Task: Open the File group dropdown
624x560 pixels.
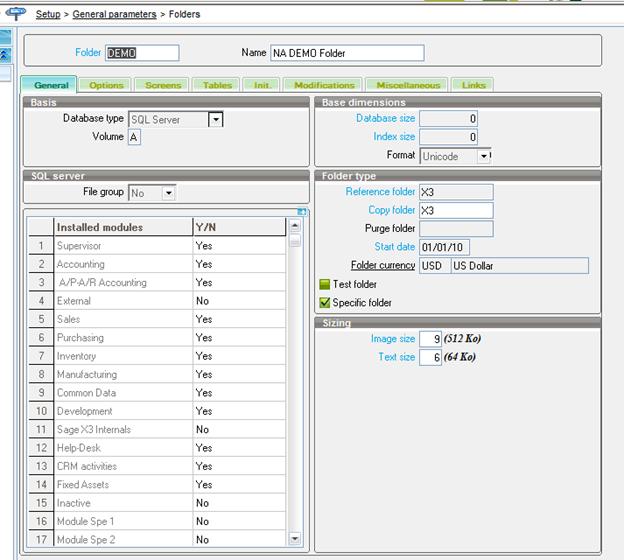Action: click(168, 193)
